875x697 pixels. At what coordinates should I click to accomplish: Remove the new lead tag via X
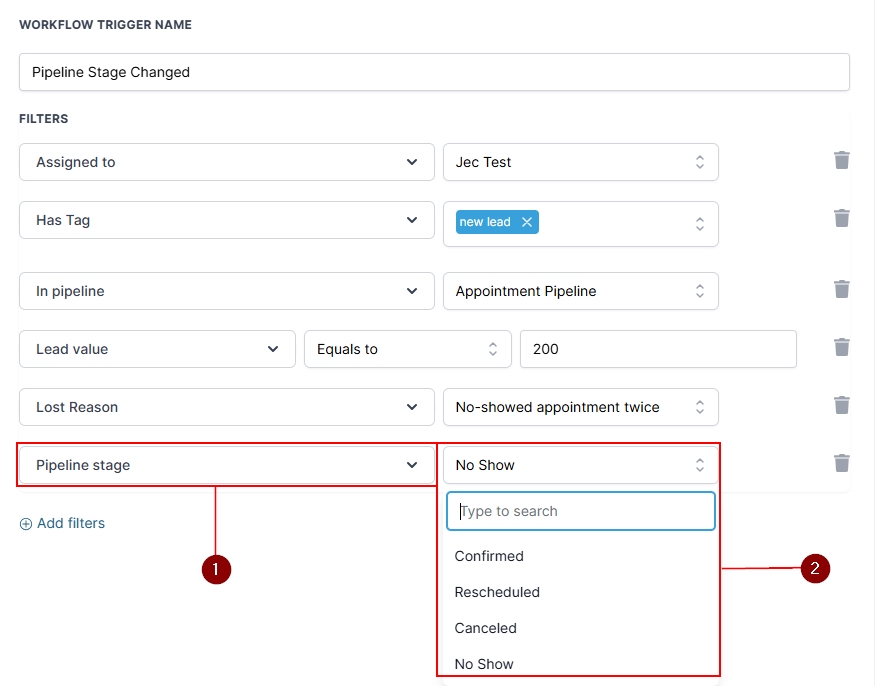click(527, 222)
